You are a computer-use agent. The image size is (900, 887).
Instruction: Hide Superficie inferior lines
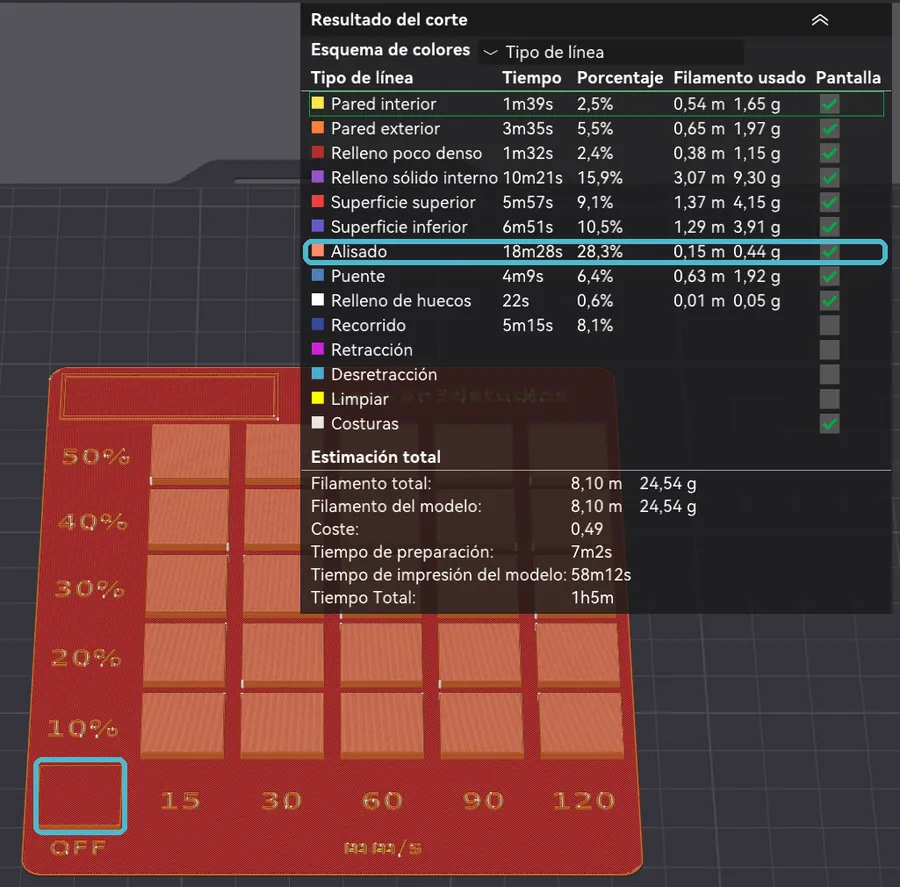coord(829,227)
